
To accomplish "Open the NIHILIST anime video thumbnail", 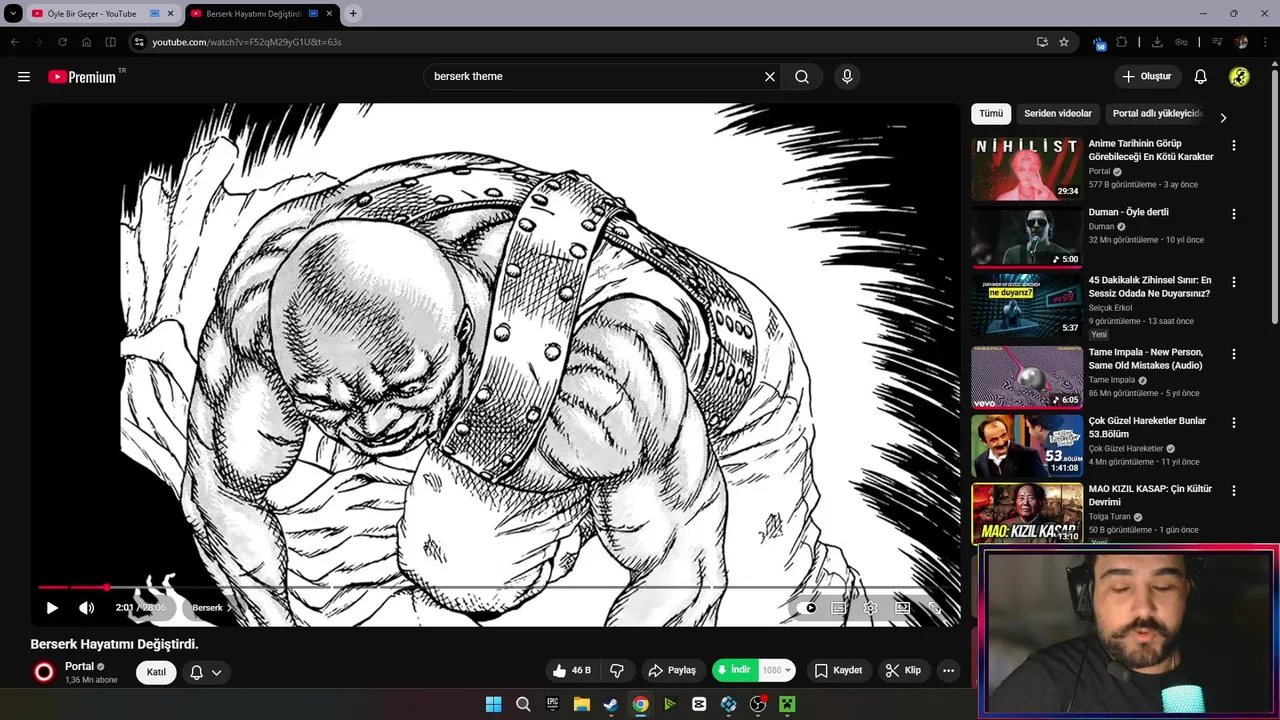I will tap(1027, 168).
